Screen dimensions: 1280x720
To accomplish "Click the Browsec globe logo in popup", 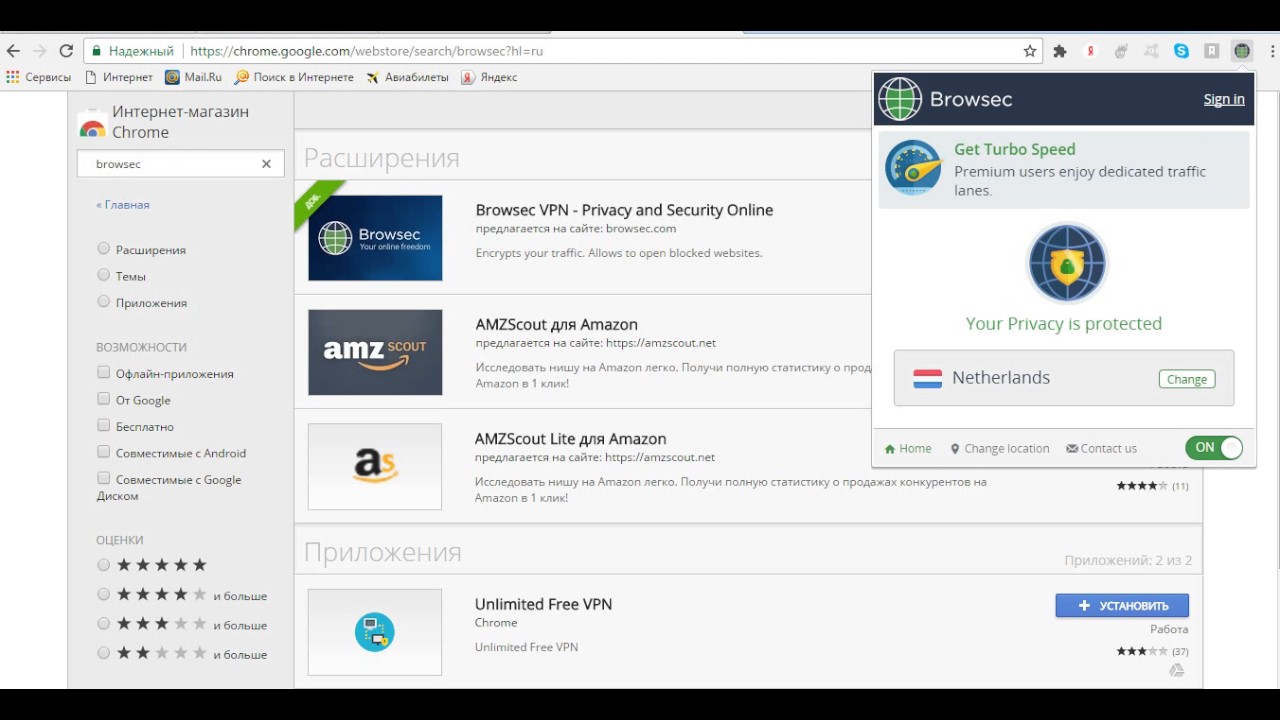I will point(900,99).
